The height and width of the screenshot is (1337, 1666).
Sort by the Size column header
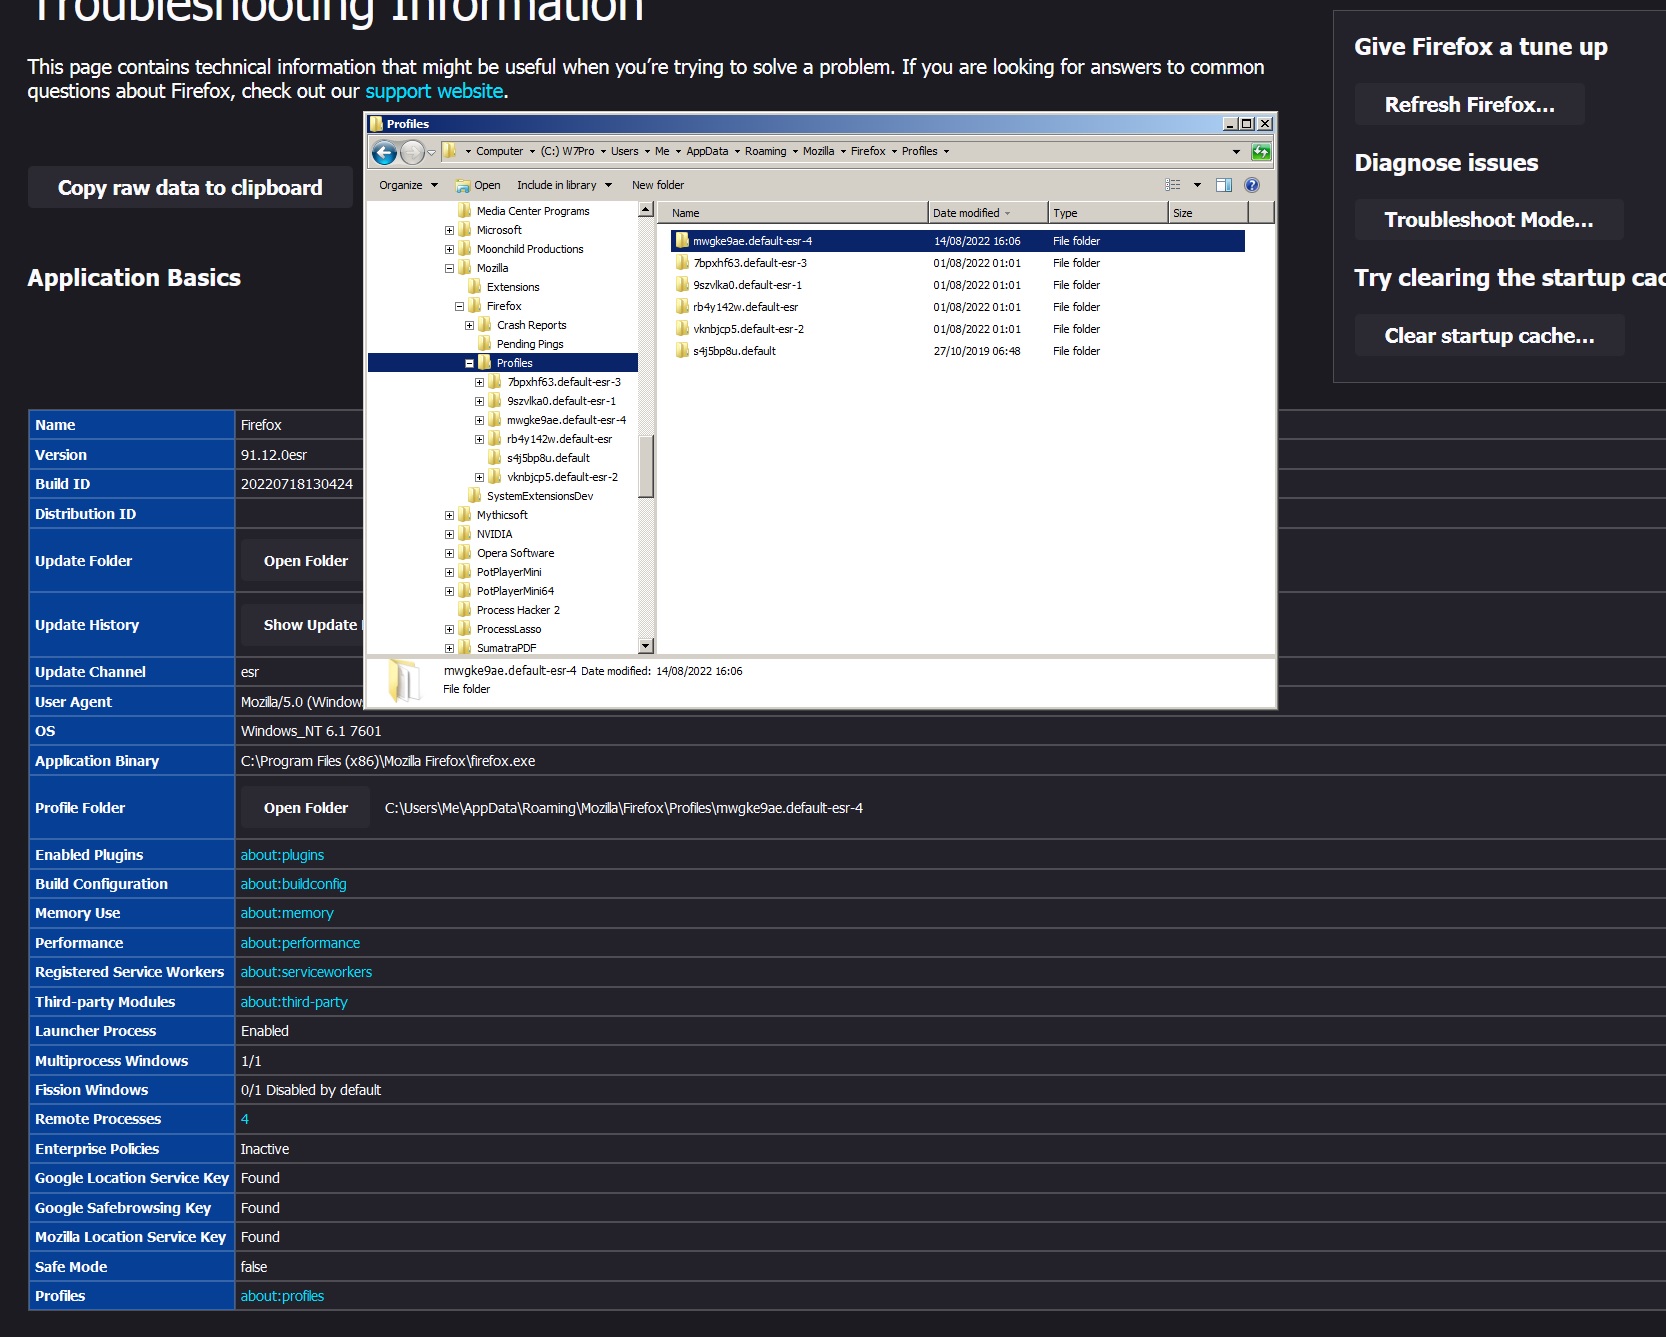click(1208, 213)
